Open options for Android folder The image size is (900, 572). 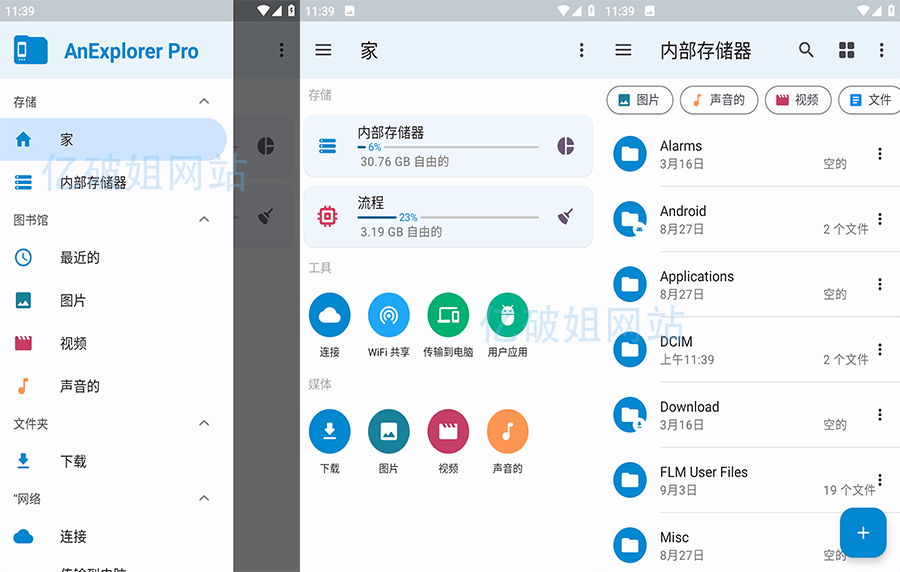(880, 219)
